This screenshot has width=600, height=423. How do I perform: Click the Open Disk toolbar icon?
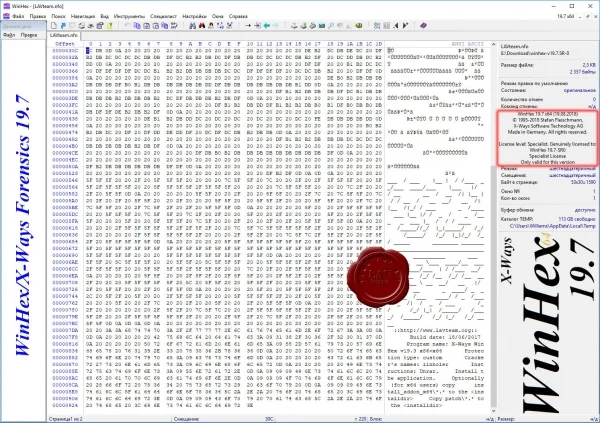pyautogui.click(x=294, y=26)
